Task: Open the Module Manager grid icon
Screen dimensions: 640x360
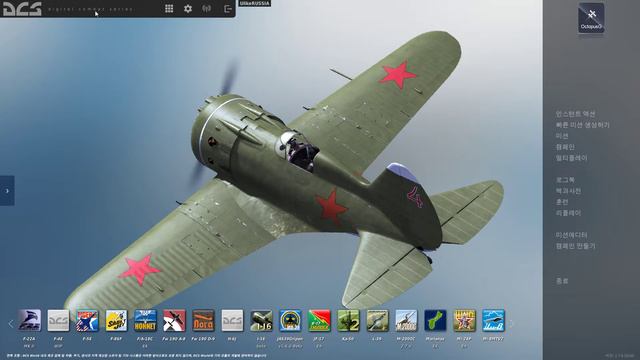Action: [169, 9]
